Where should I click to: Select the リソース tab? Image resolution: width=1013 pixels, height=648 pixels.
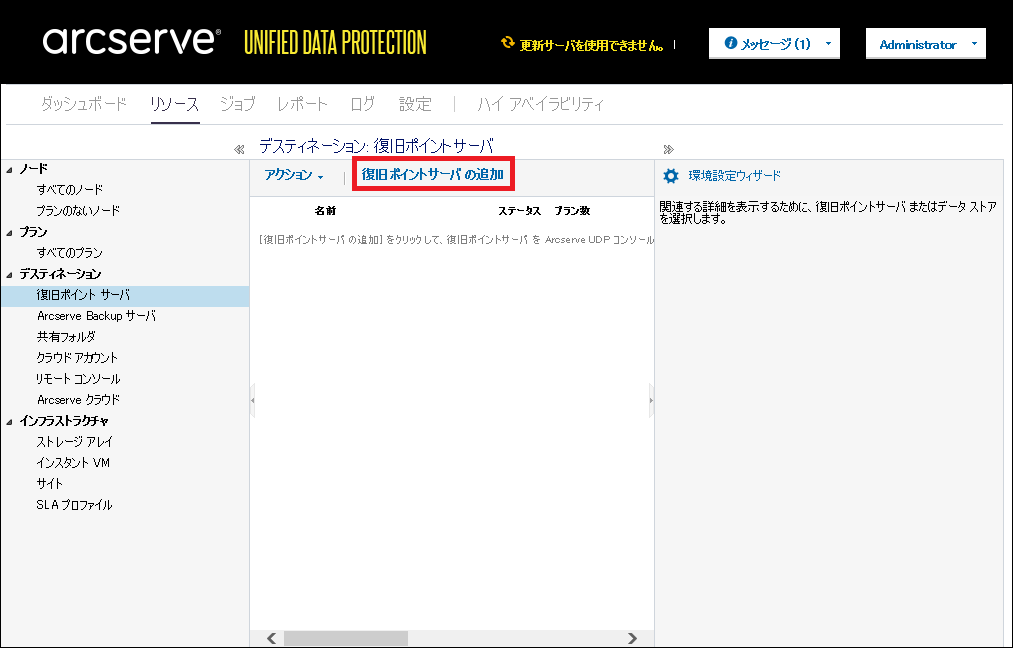click(174, 103)
